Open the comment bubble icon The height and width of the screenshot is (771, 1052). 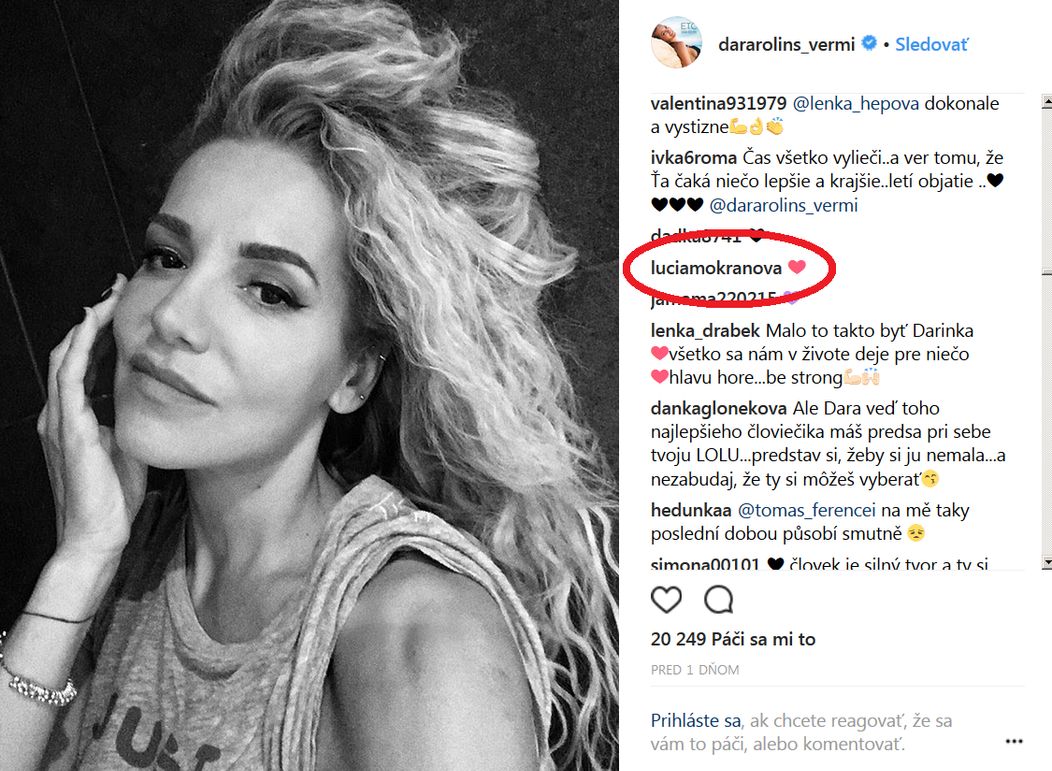pyautogui.click(x=718, y=599)
